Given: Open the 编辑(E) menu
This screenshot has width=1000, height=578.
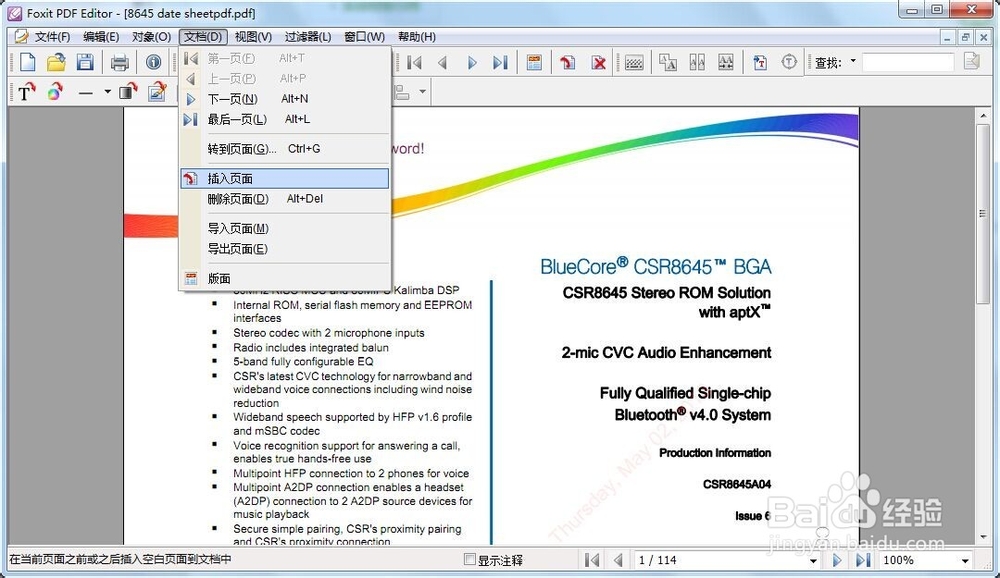Looking at the screenshot, I should coord(101,36).
